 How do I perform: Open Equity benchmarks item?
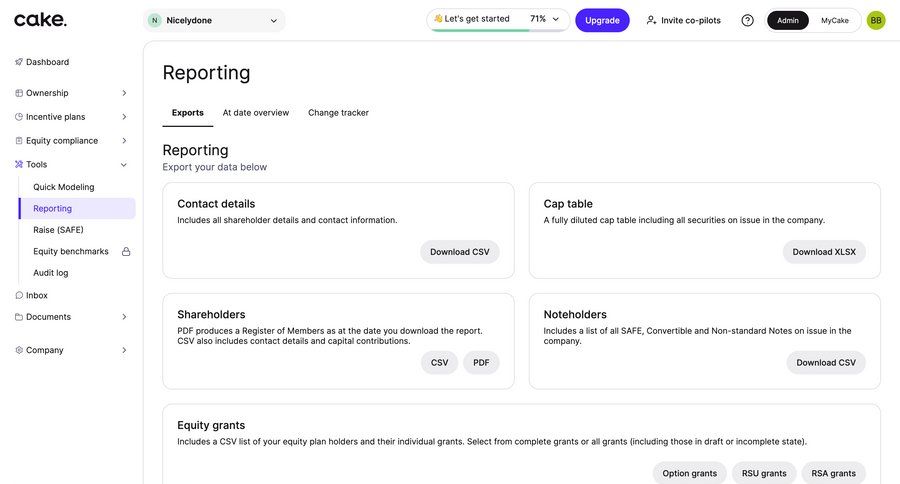(71, 251)
